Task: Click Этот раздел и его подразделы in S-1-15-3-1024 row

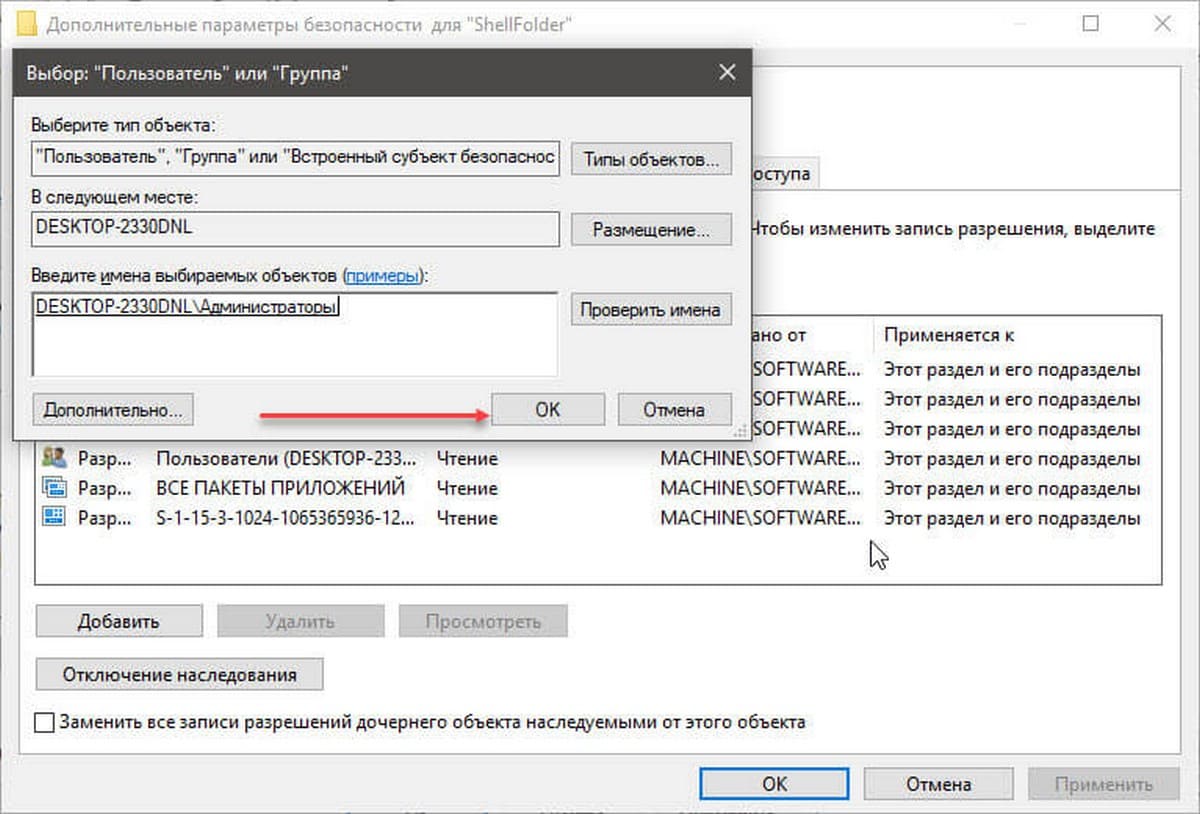Action: 1012,518
